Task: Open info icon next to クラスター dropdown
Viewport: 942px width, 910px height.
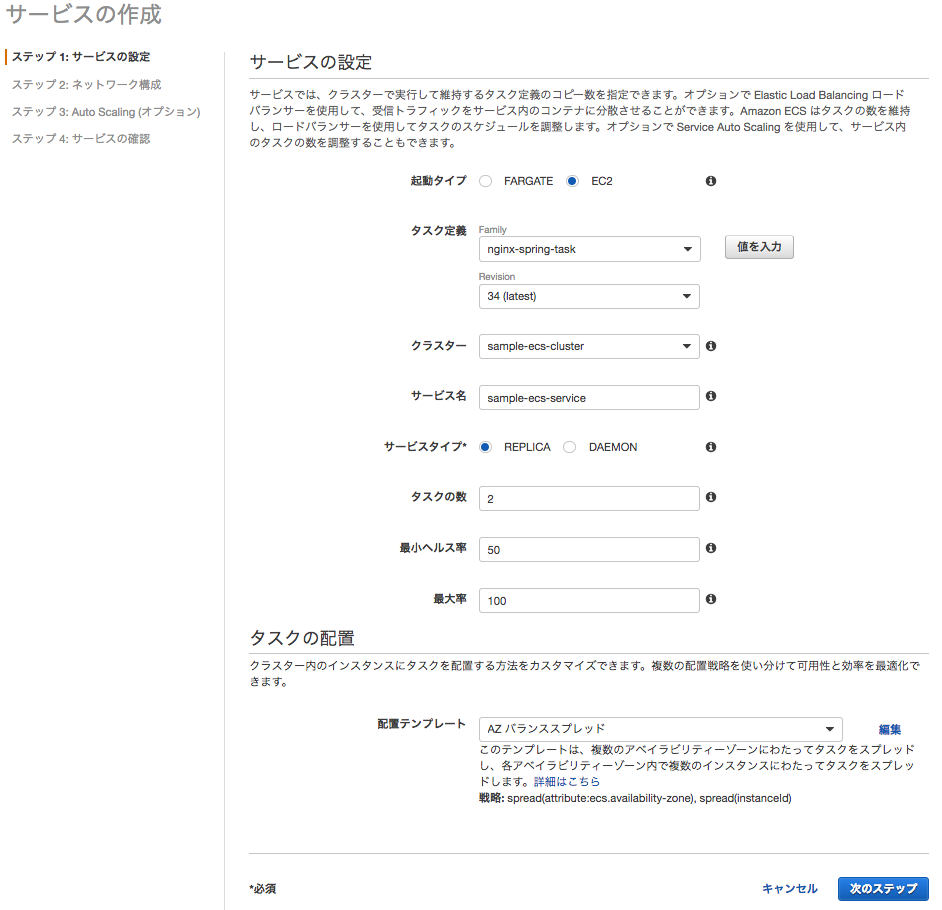Action: click(711, 346)
